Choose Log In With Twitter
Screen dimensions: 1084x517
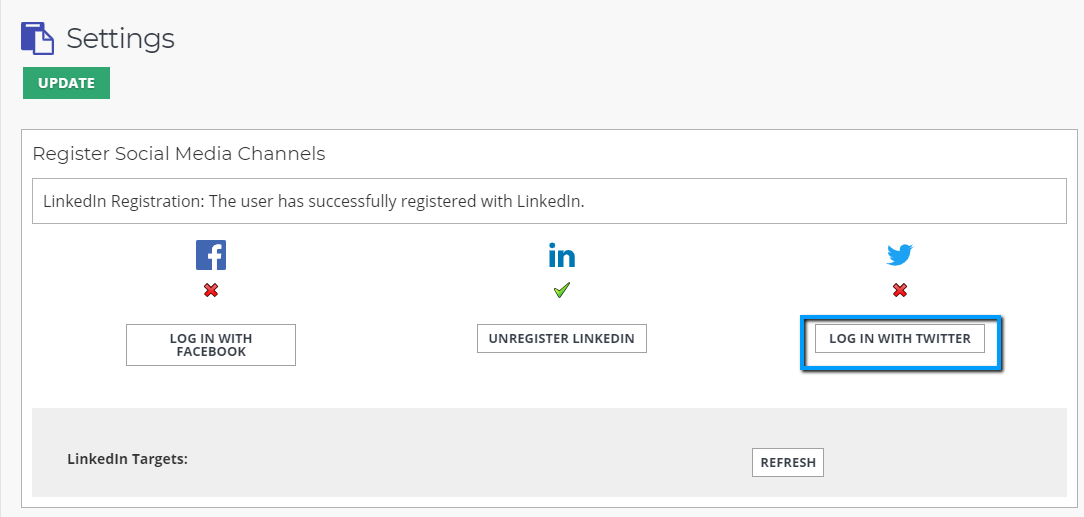tap(899, 339)
